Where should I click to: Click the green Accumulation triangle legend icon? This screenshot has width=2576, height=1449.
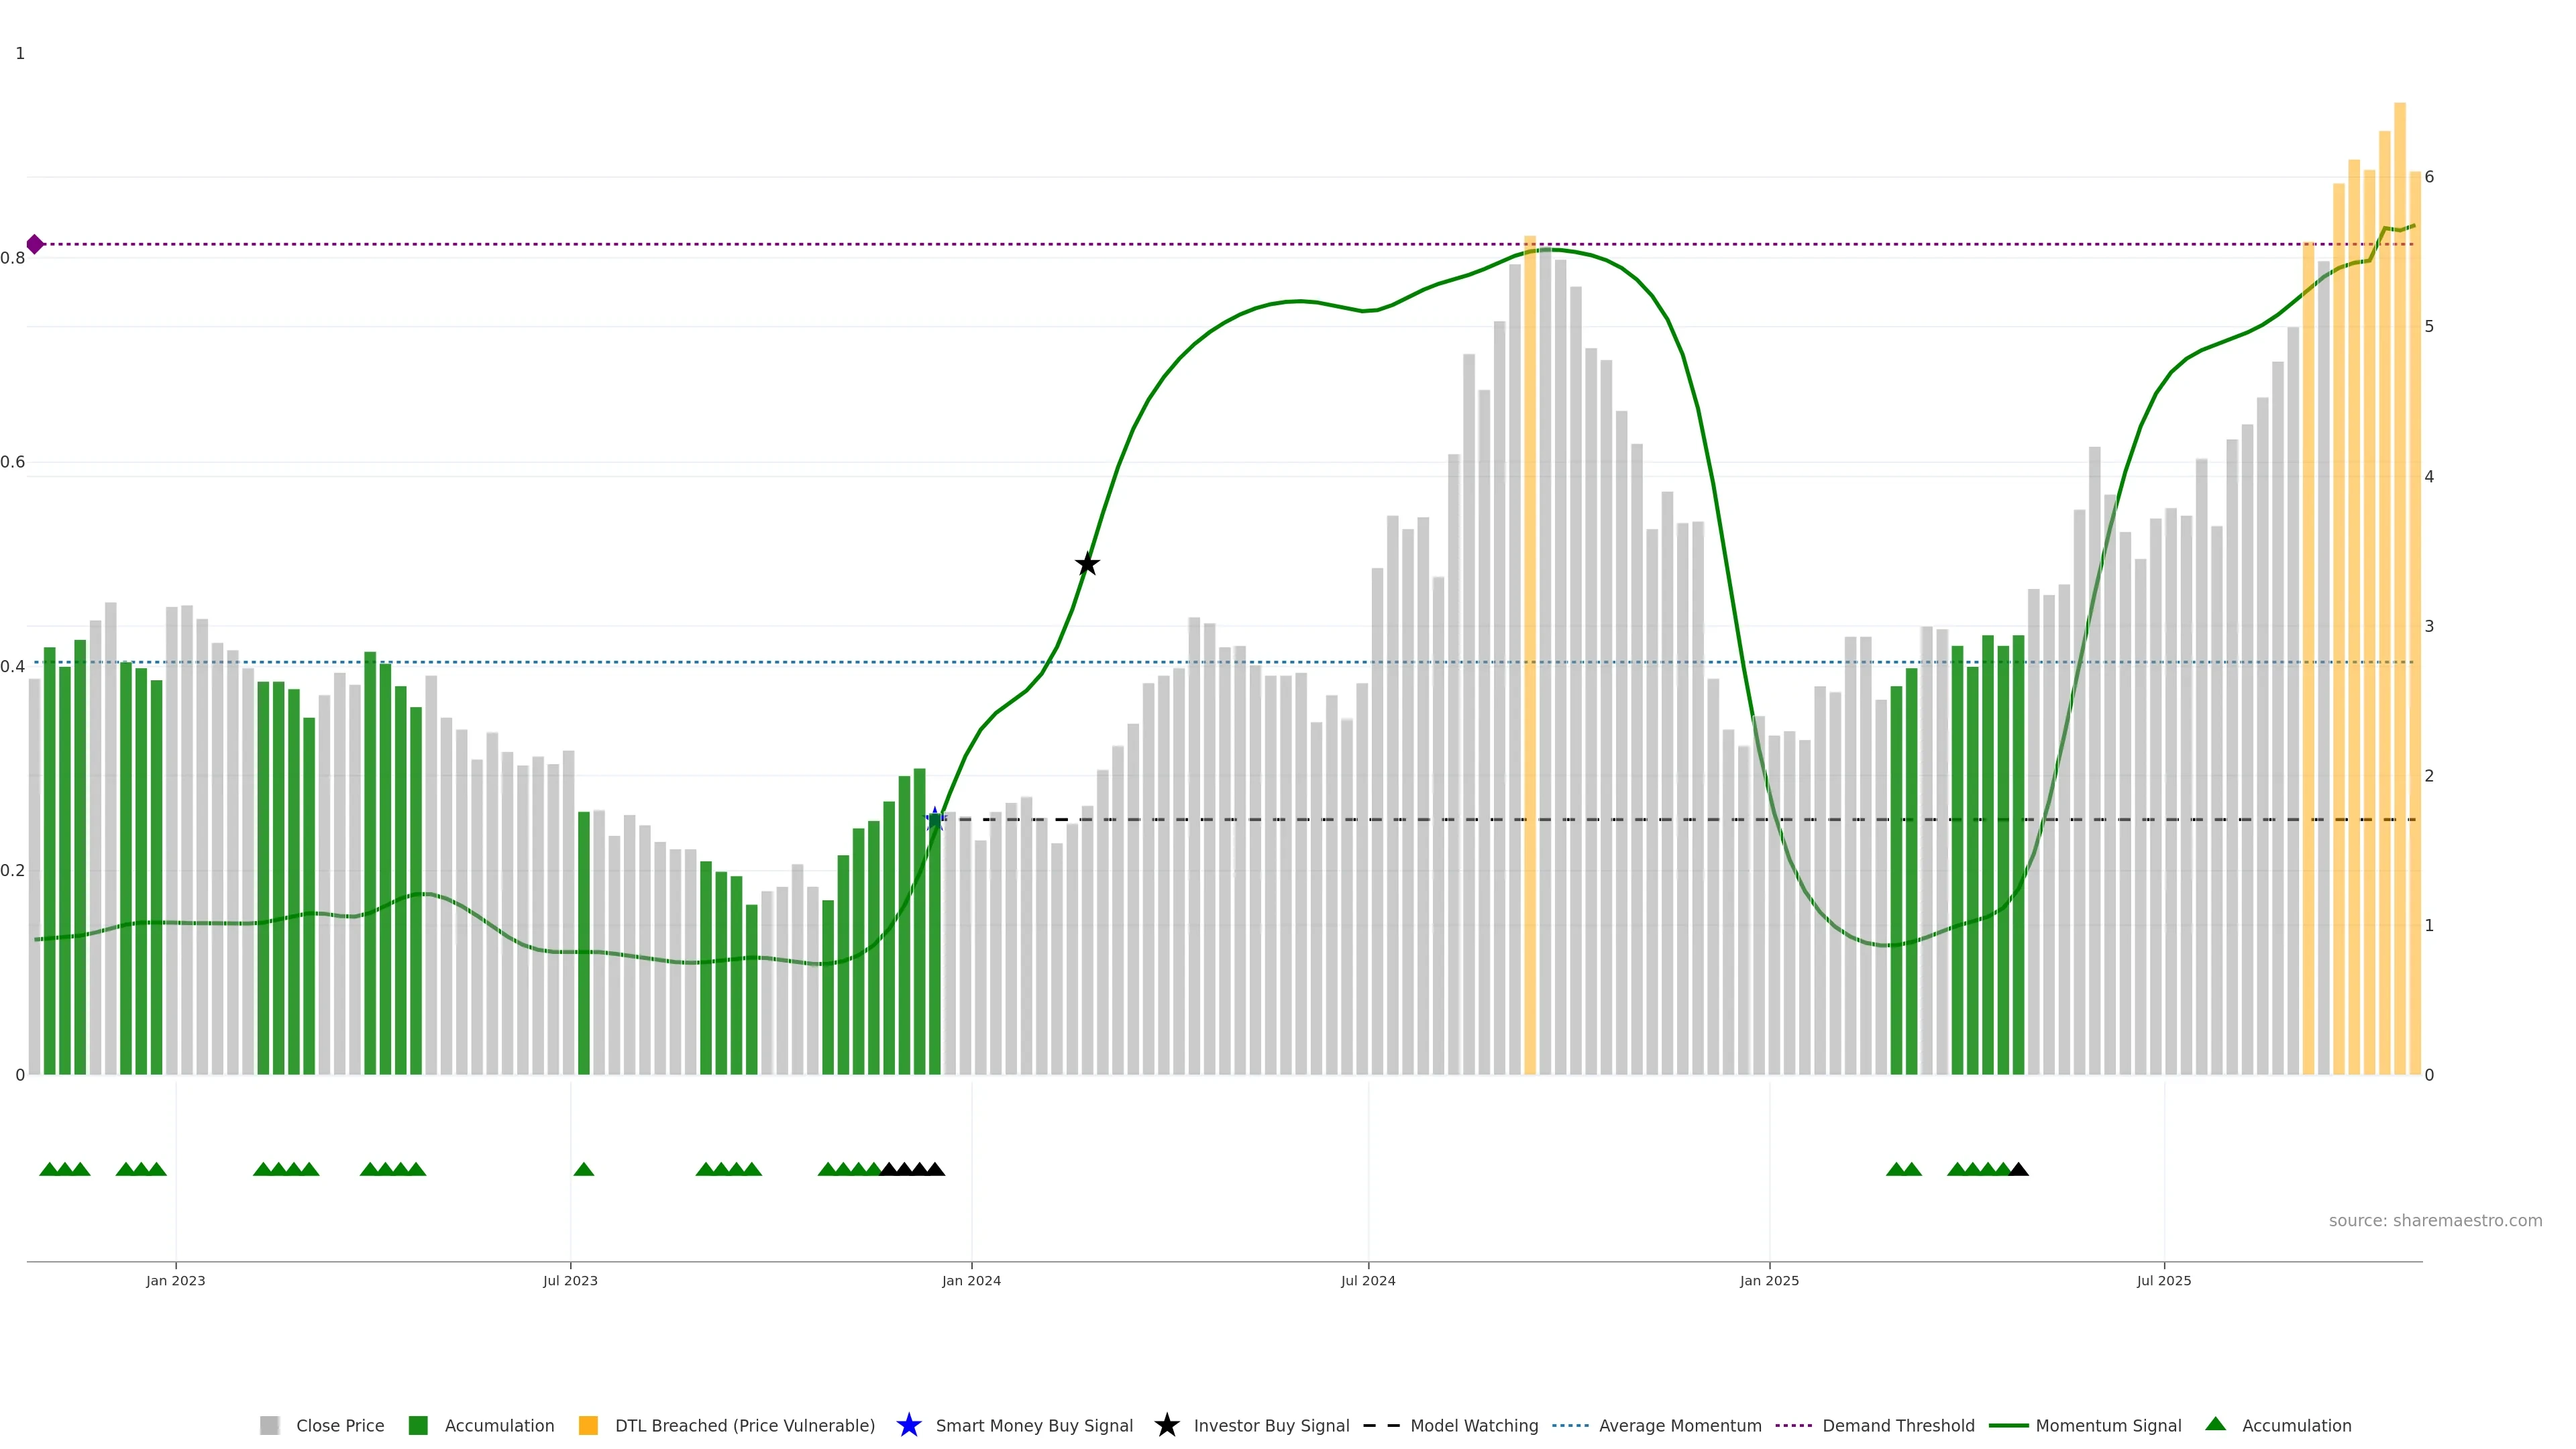(2215, 1424)
